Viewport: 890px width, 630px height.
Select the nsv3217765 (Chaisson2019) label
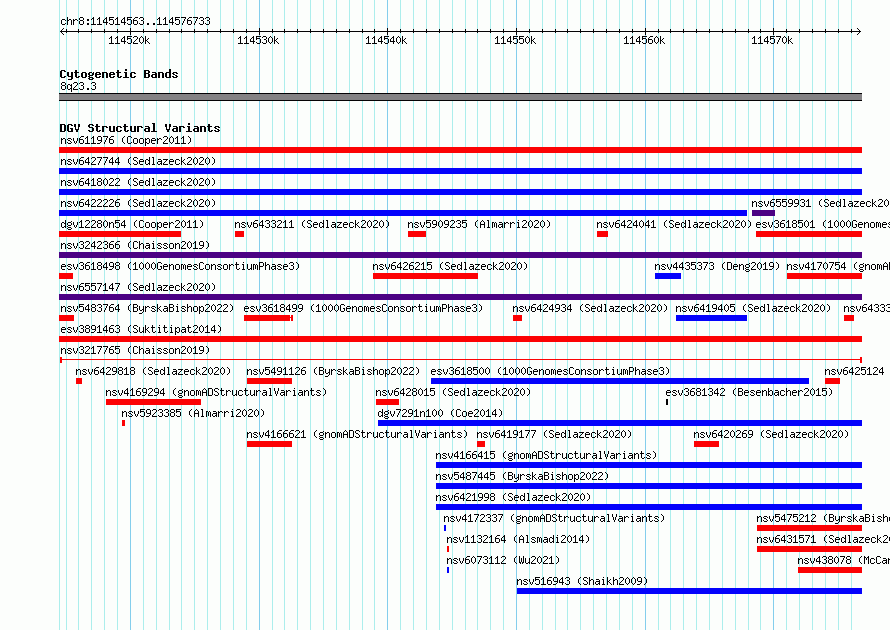[x=135, y=350]
